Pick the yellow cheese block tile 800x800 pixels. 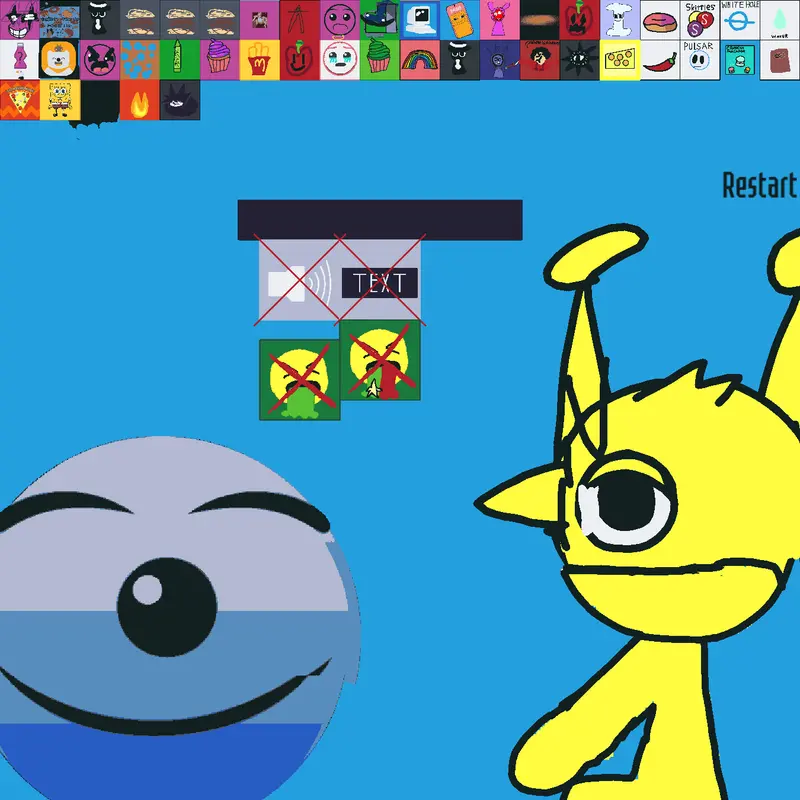point(620,60)
